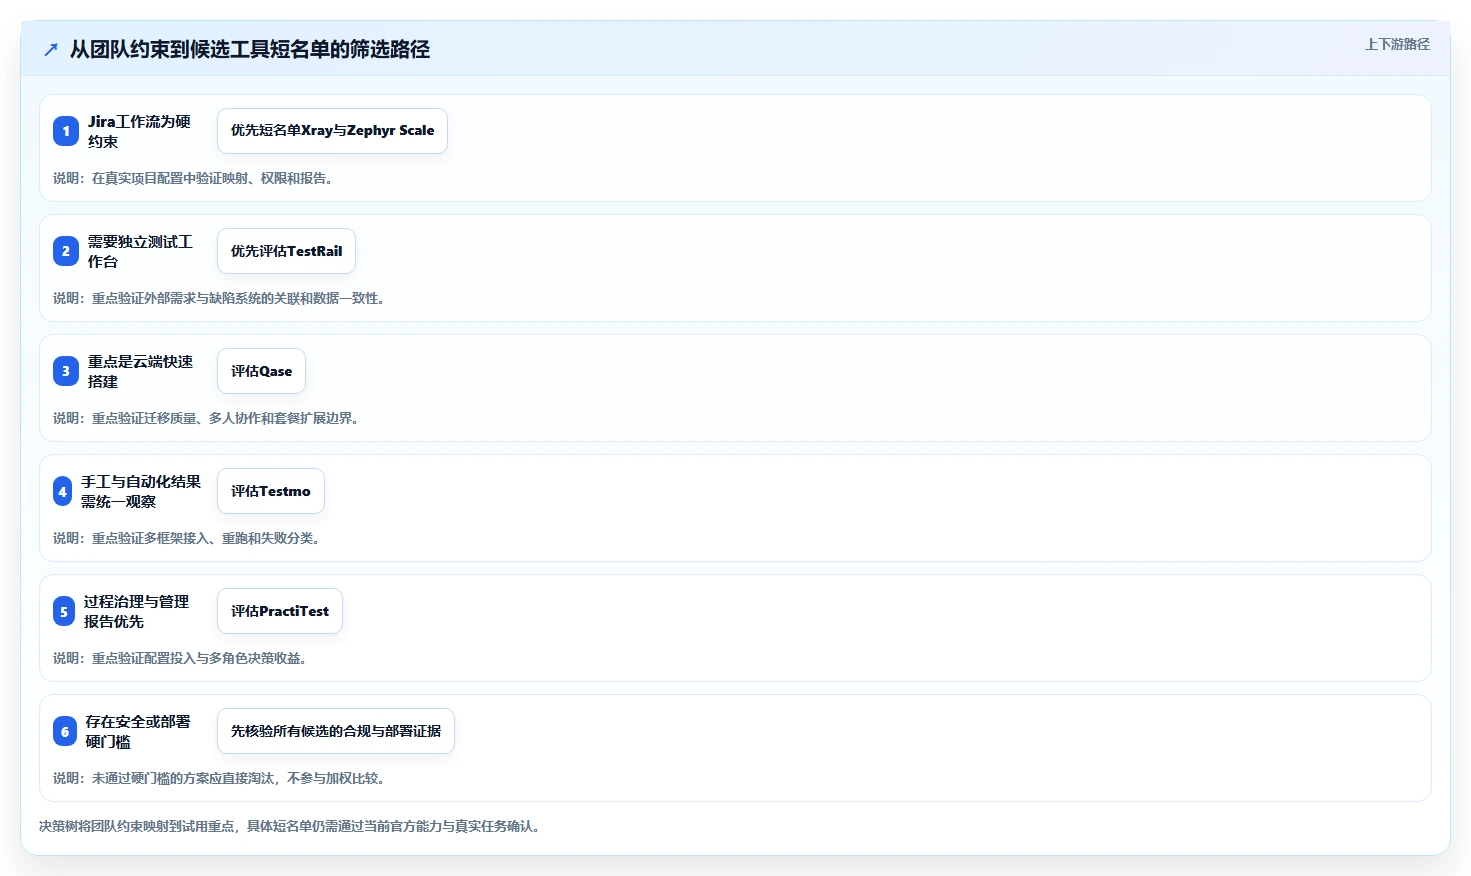Select step number 3 badge
1471x876 pixels.
tap(66, 371)
